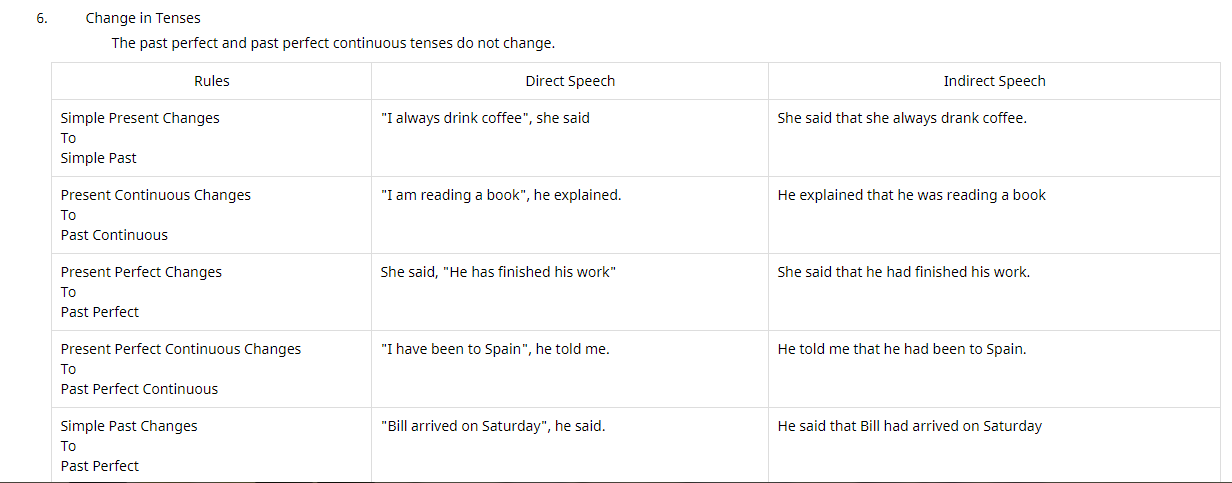1232x483 pixels.
Task: Click 'He explained that he was reading a book'
Action: click(911, 195)
